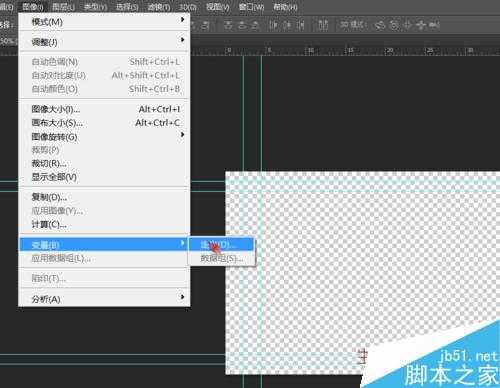The width and height of the screenshot is (500, 388).
Task: Click the distribute left edges icon
Action: [274, 25]
